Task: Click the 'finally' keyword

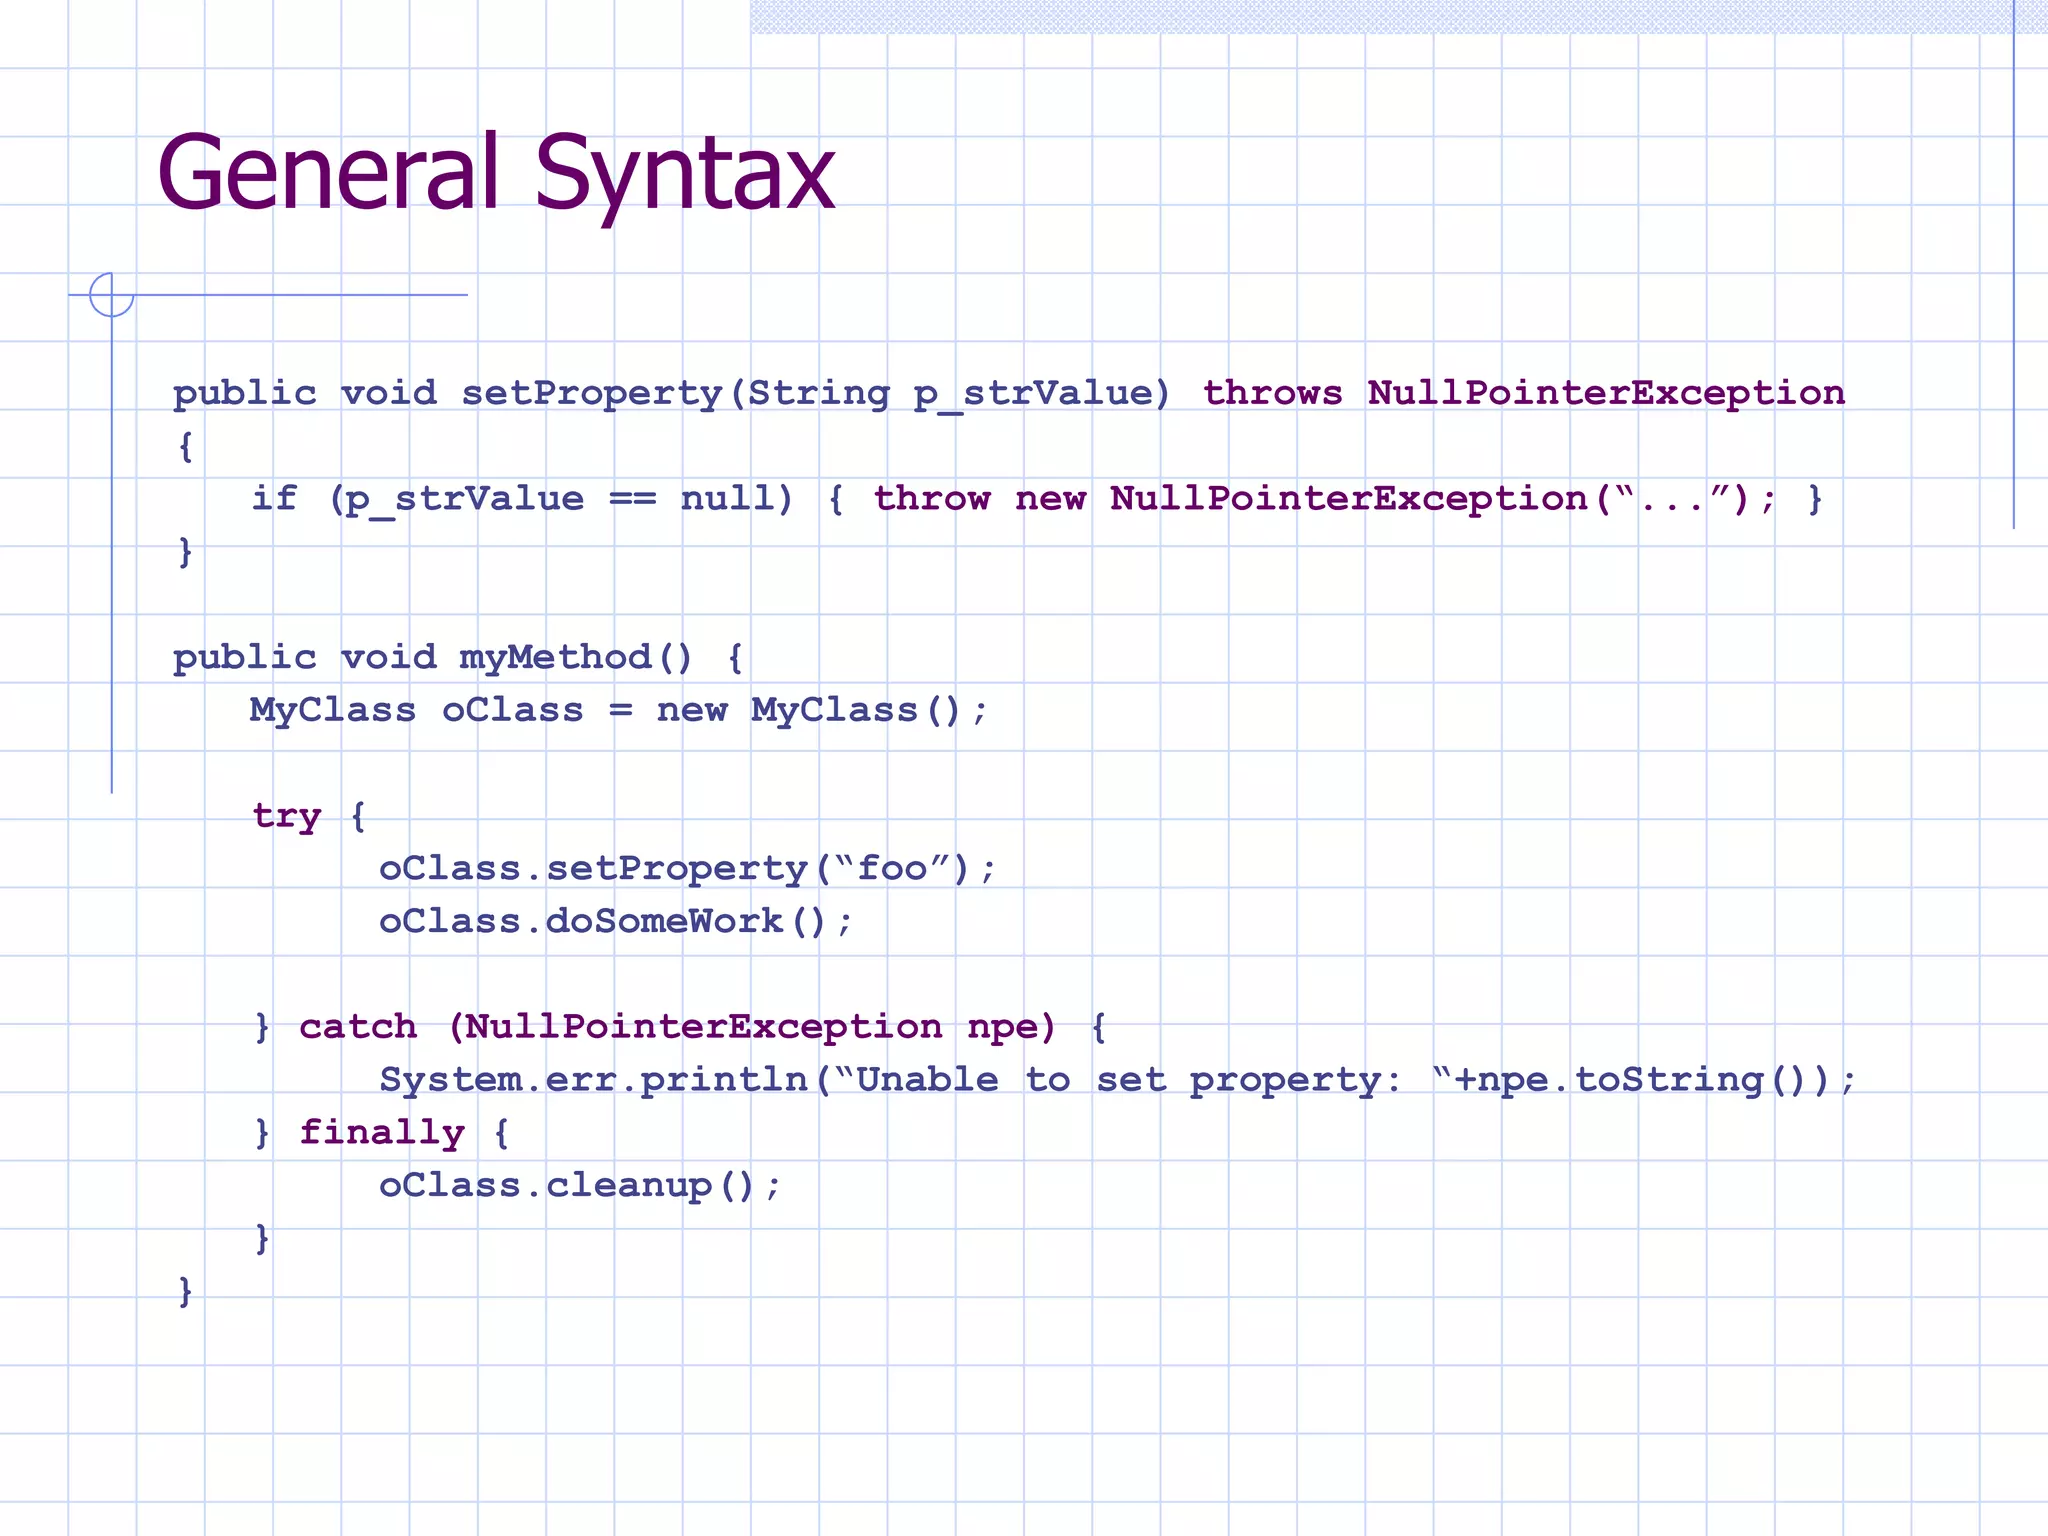Action: 382,1133
